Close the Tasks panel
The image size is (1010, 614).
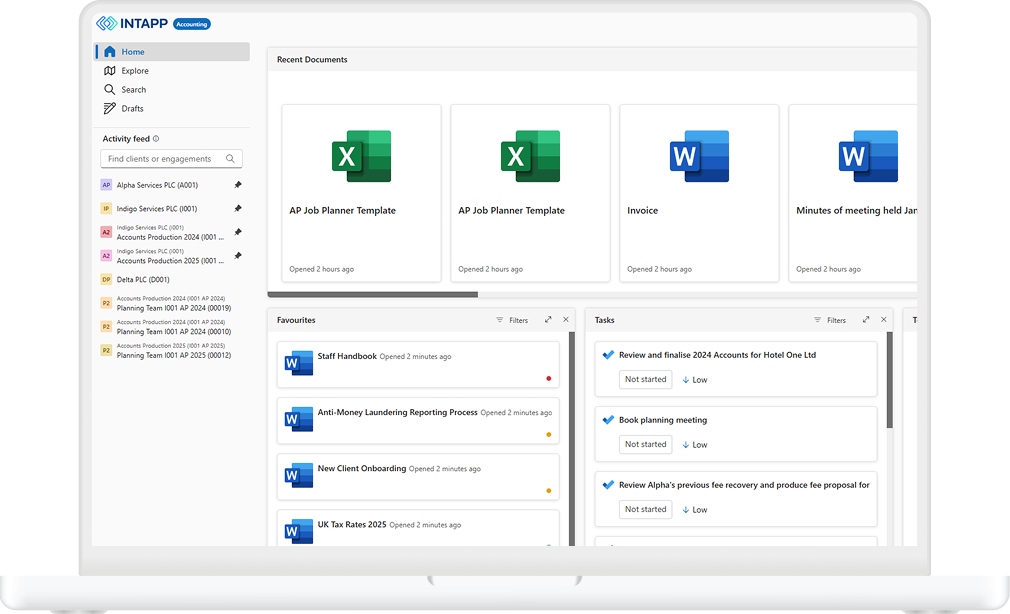click(x=883, y=320)
